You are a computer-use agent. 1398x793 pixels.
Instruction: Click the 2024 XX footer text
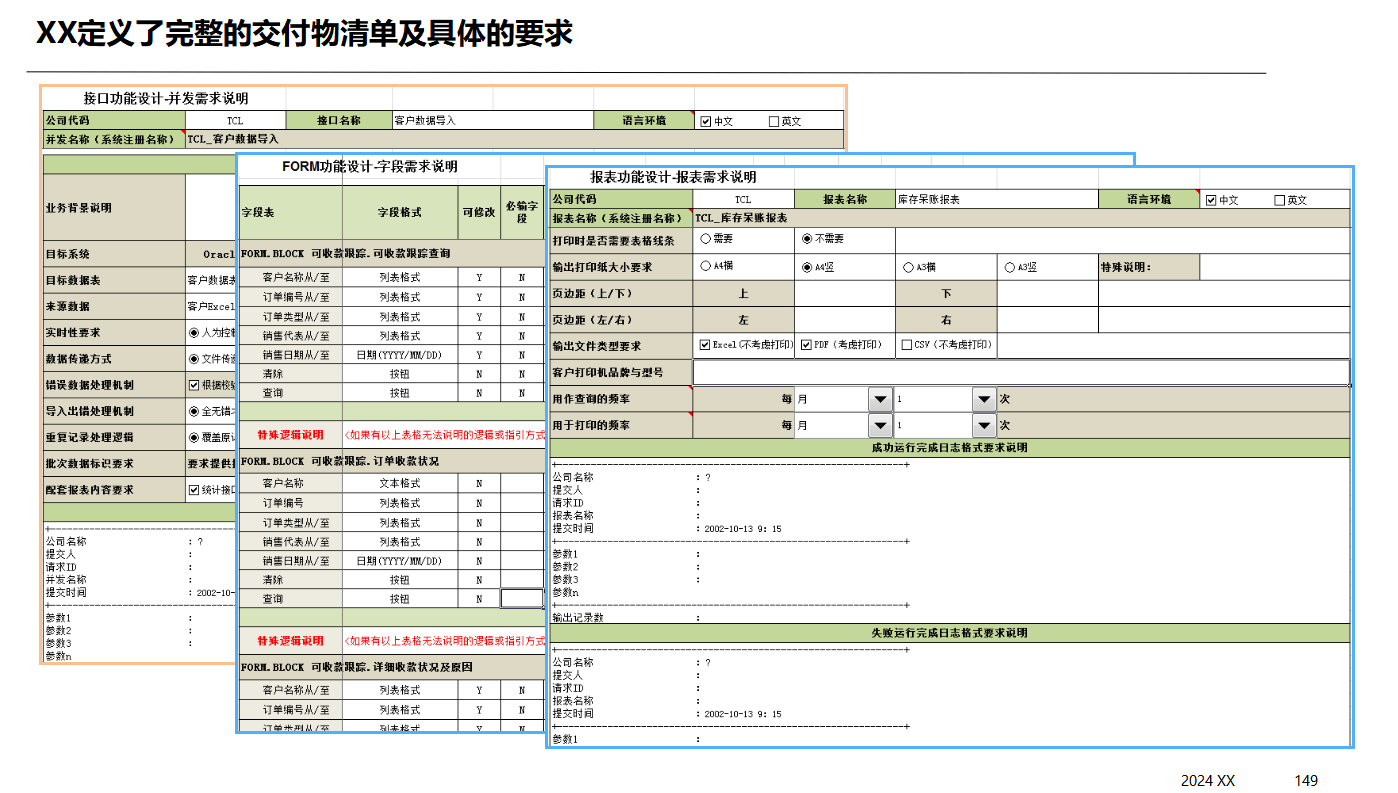tap(1208, 780)
